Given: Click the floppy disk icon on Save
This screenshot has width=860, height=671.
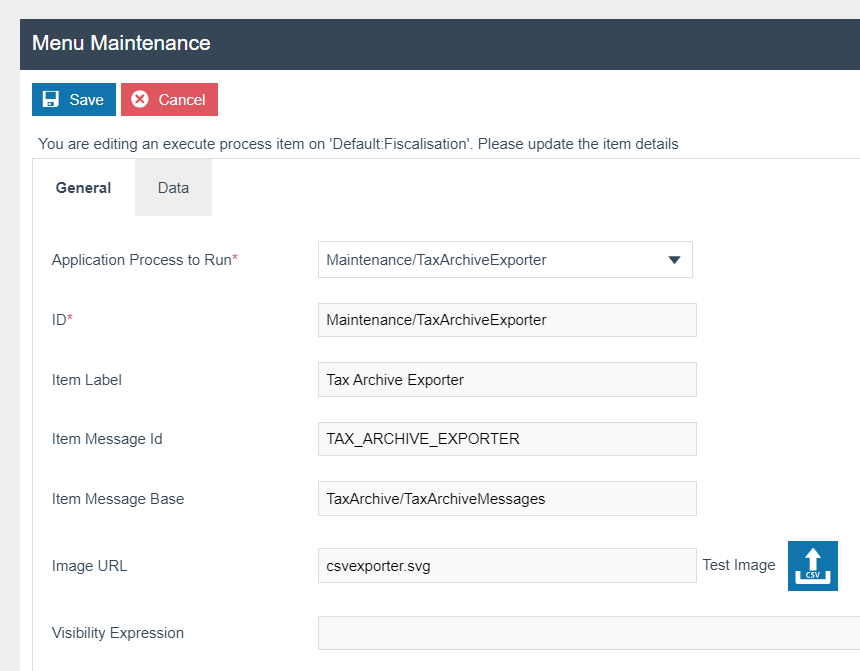Looking at the screenshot, I should tap(51, 100).
